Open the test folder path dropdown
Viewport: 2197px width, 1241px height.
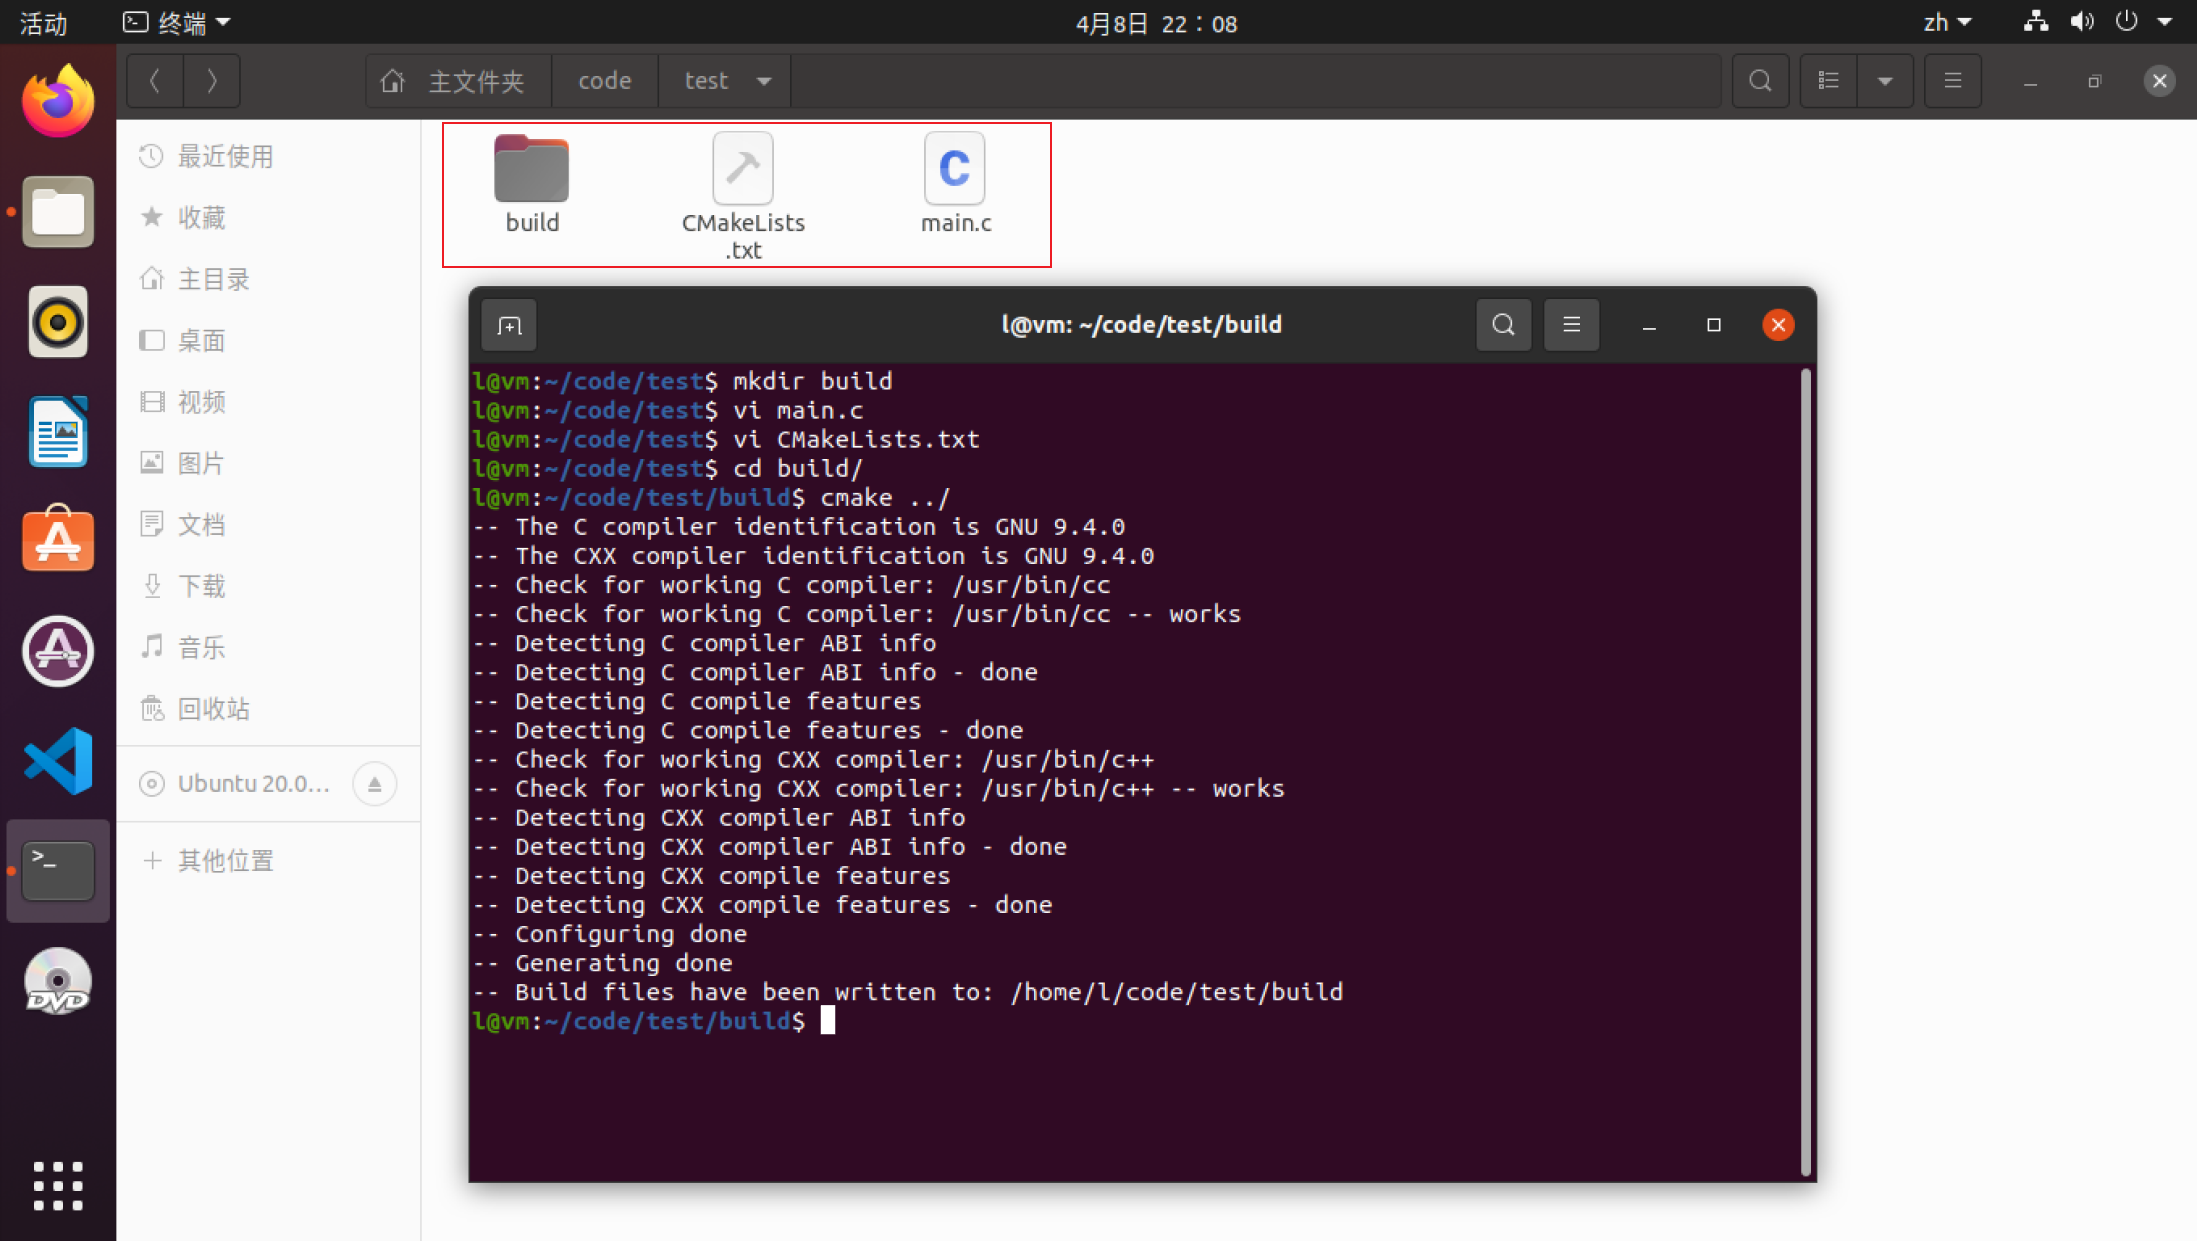(764, 81)
